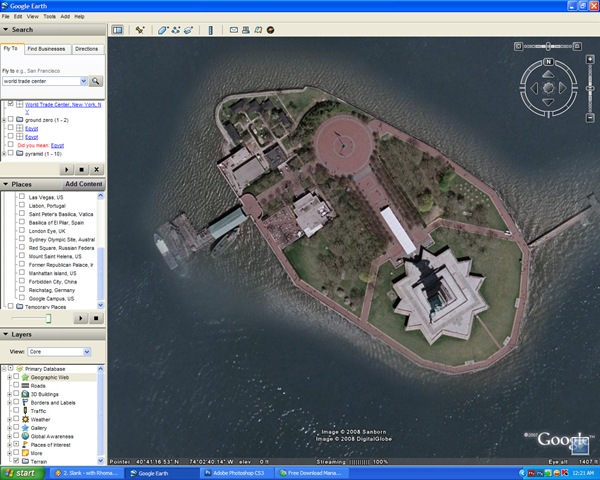The width and height of the screenshot is (600, 480).
Task: Click the Print toolbar icon
Action: click(246, 30)
